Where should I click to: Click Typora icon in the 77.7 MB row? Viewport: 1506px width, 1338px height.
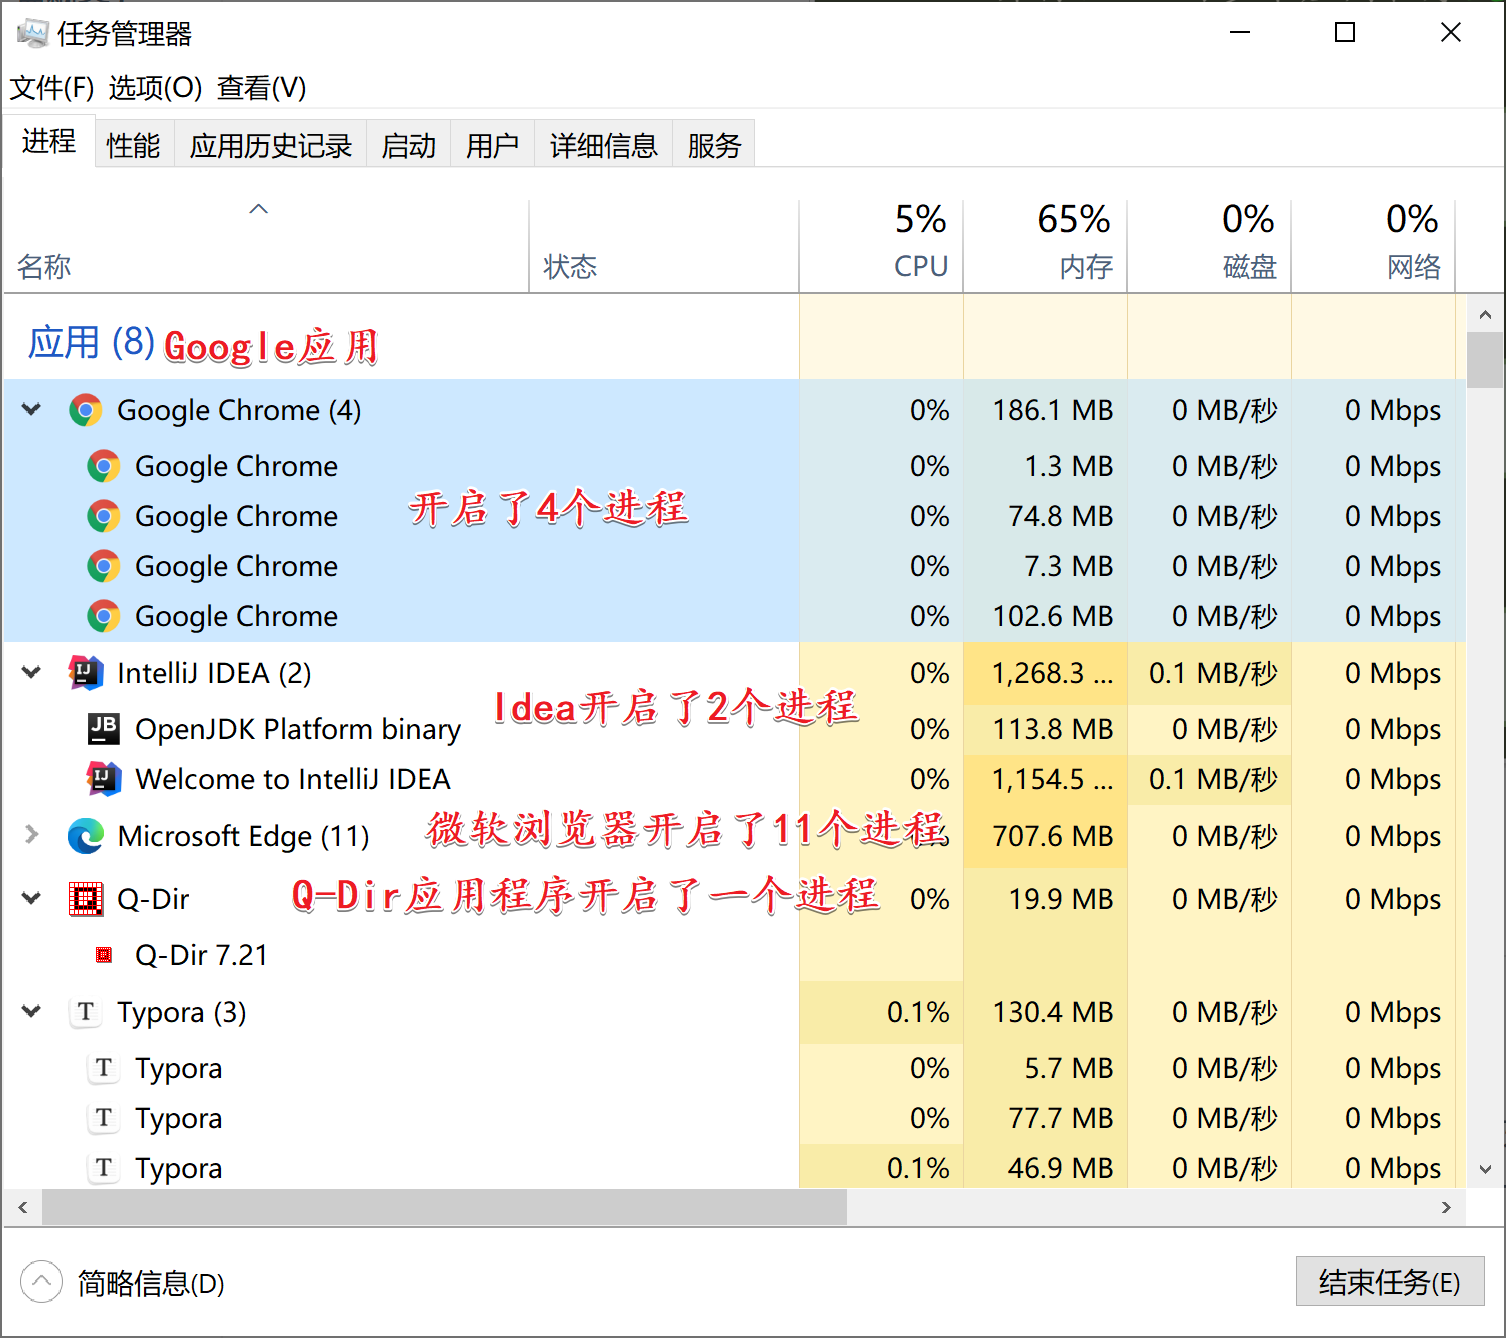tap(104, 1118)
